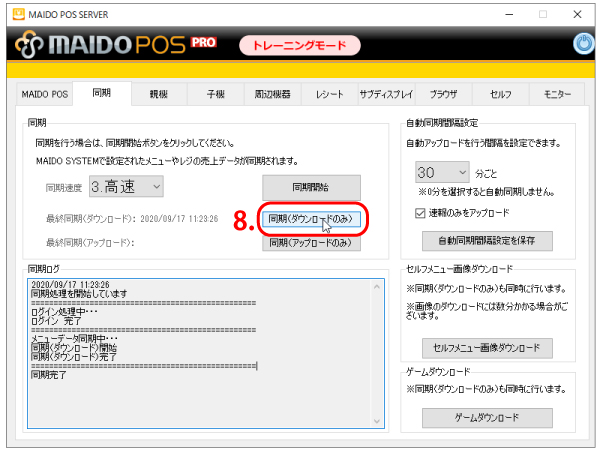
Task: Click the 最終同期(アップロード) label
Action: coord(90,243)
